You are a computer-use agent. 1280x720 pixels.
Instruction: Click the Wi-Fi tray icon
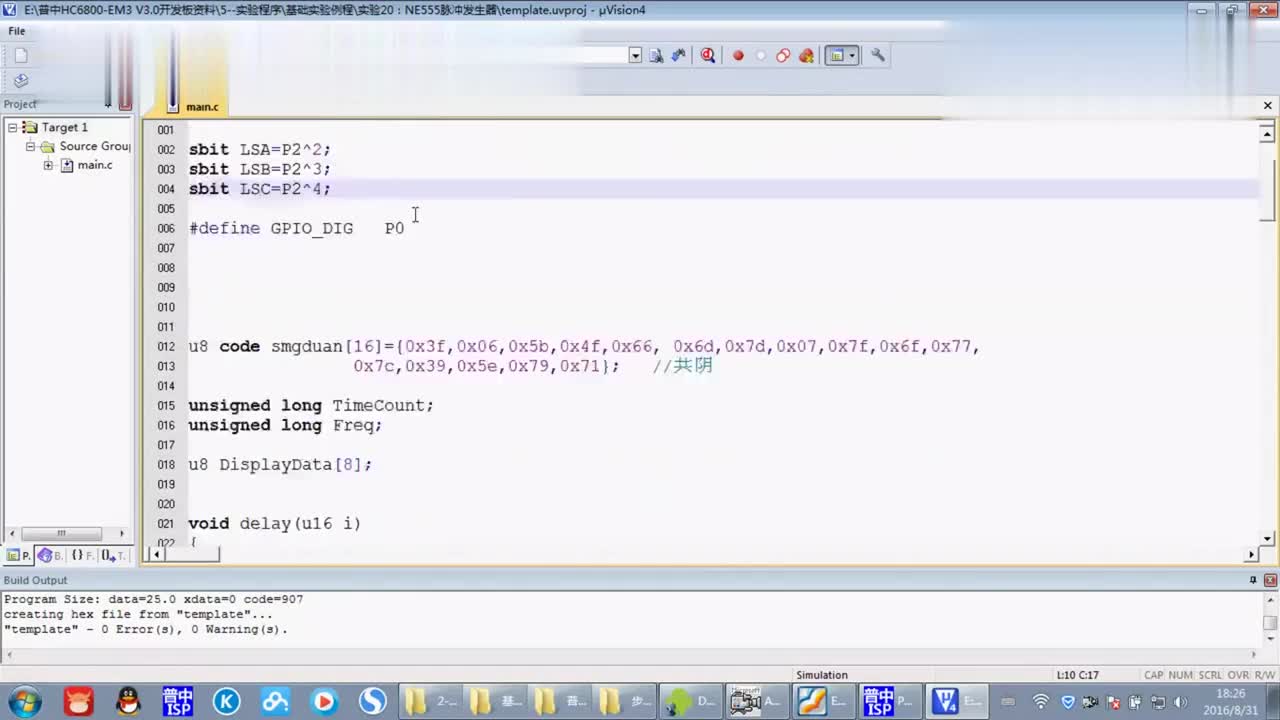[1041, 702]
